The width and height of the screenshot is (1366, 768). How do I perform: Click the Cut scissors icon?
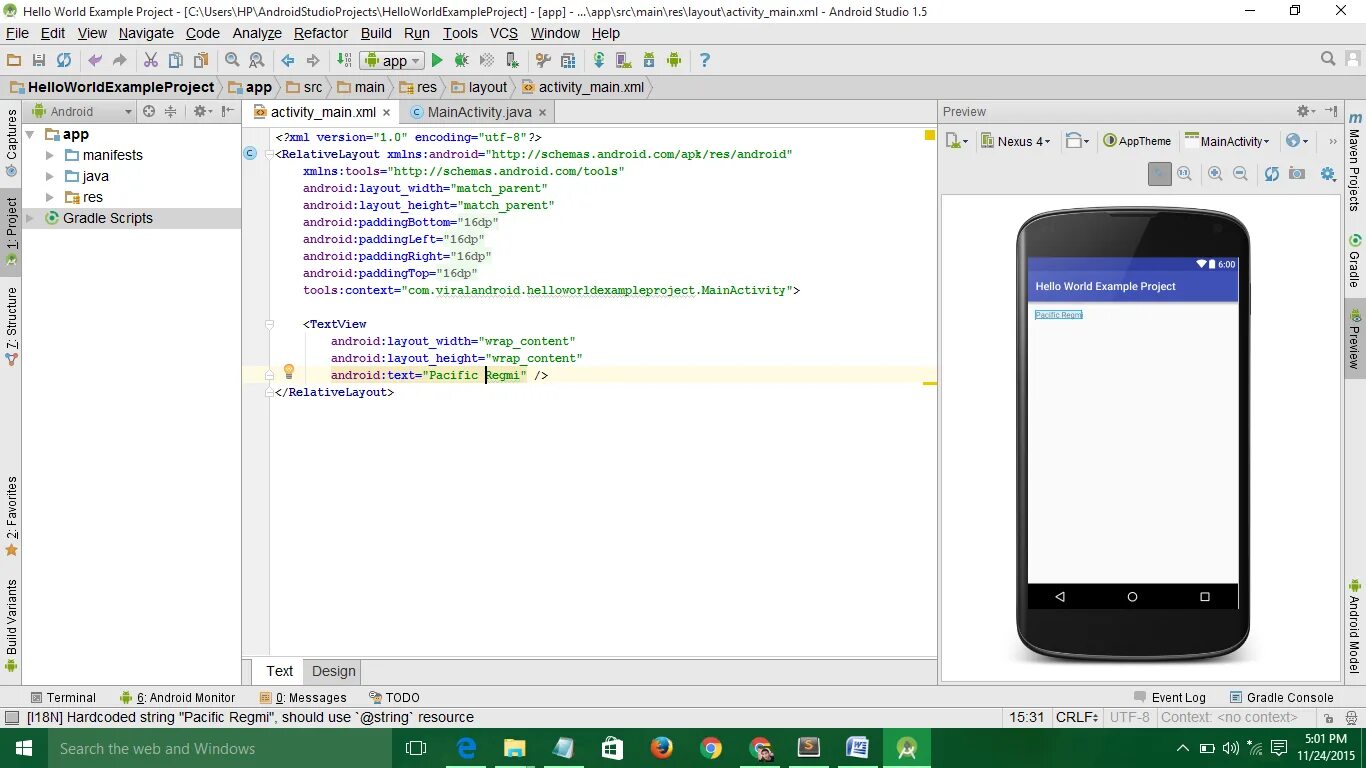click(151, 60)
